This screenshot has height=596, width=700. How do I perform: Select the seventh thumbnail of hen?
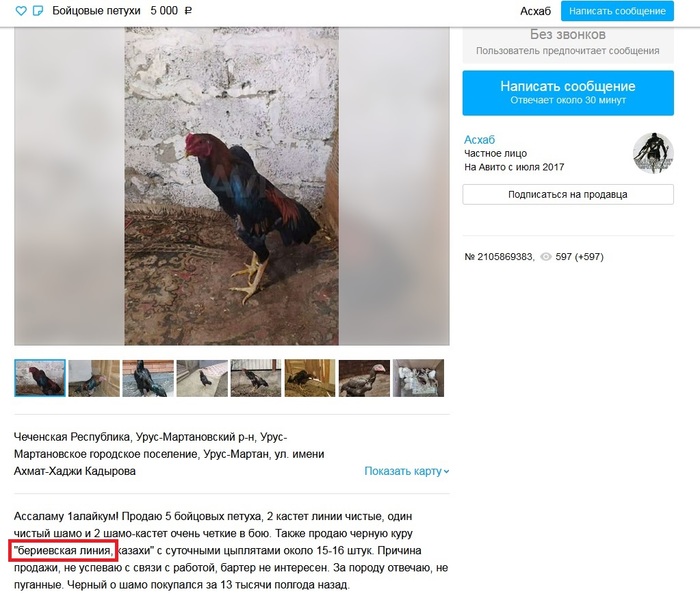tap(364, 378)
